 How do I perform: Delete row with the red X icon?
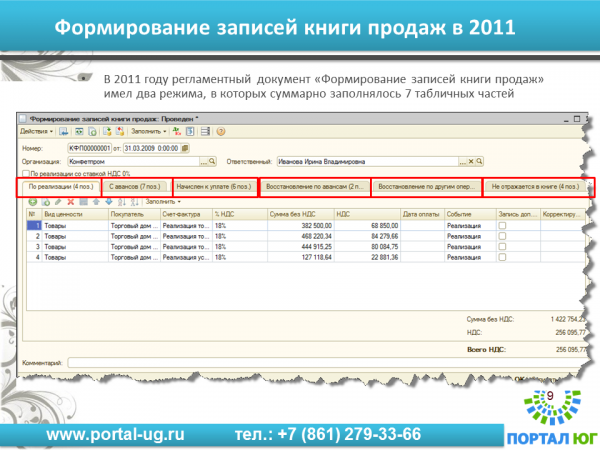point(71,202)
